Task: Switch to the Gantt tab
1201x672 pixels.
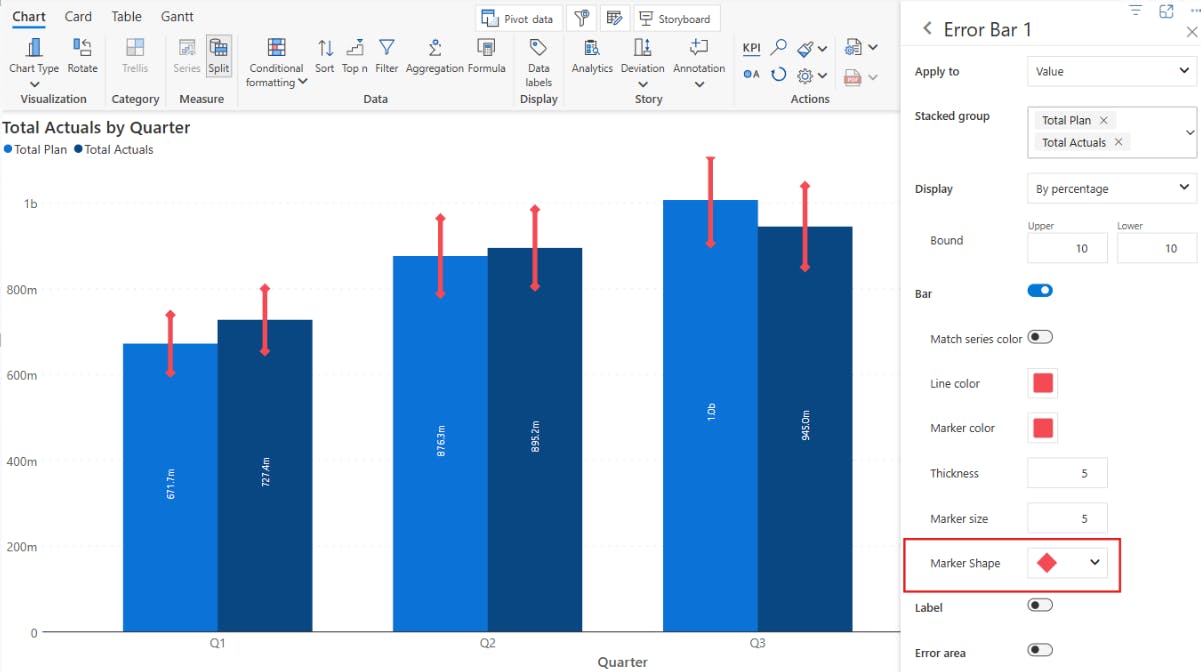Action: 177,17
